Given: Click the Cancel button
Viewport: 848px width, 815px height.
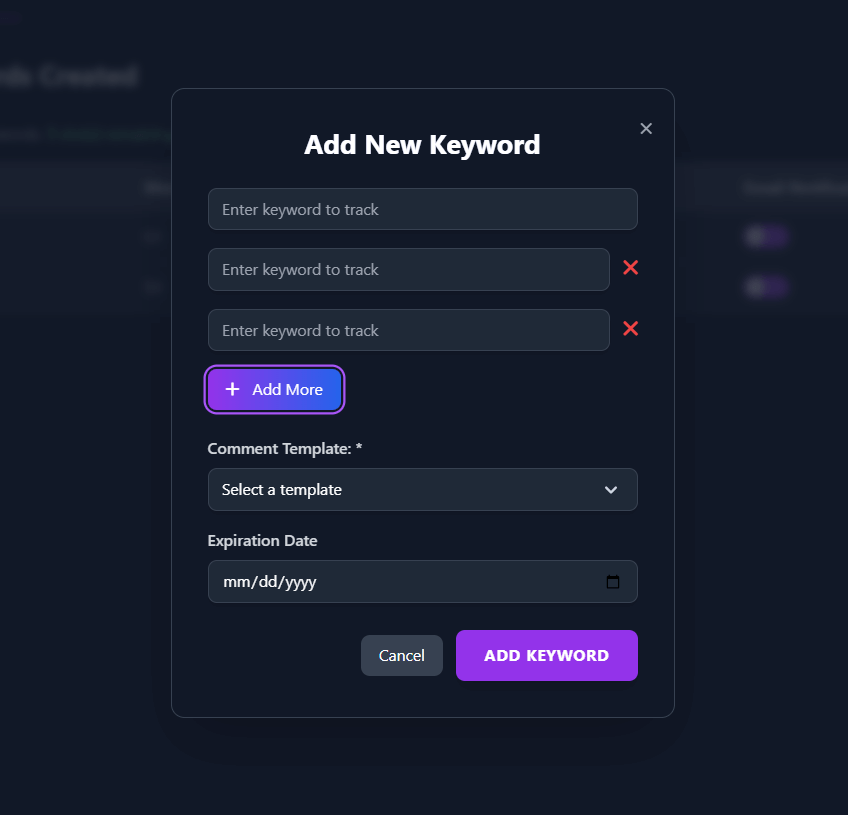Looking at the screenshot, I should tap(401, 656).
